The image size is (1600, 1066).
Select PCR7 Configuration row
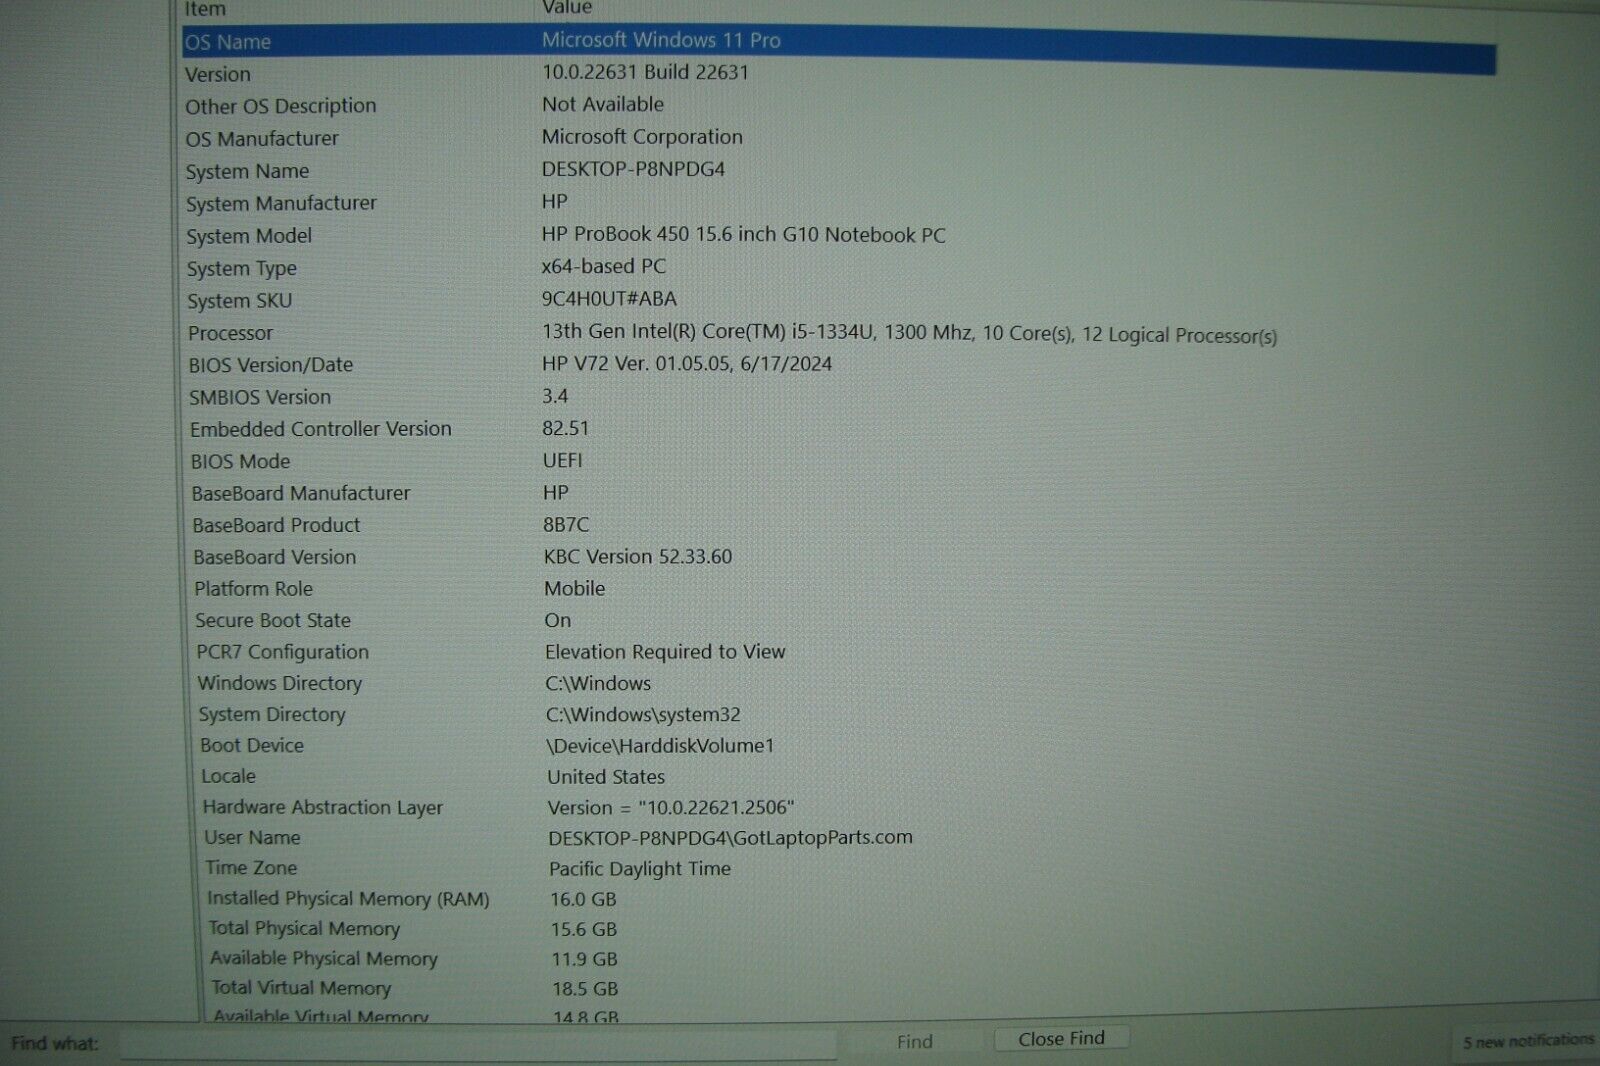click(282, 653)
